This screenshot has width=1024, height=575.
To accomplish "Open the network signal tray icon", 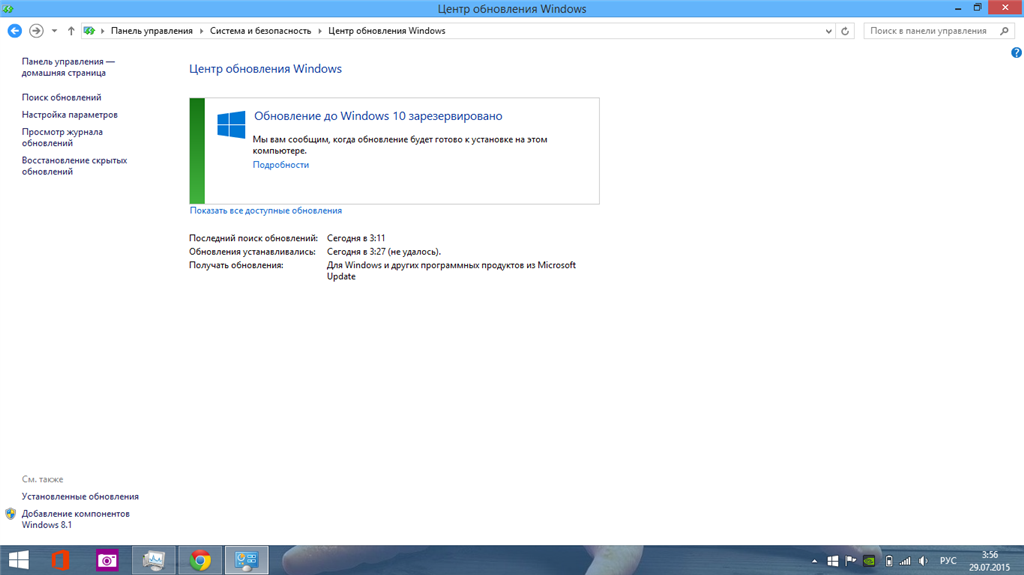I will tap(905, 561).
